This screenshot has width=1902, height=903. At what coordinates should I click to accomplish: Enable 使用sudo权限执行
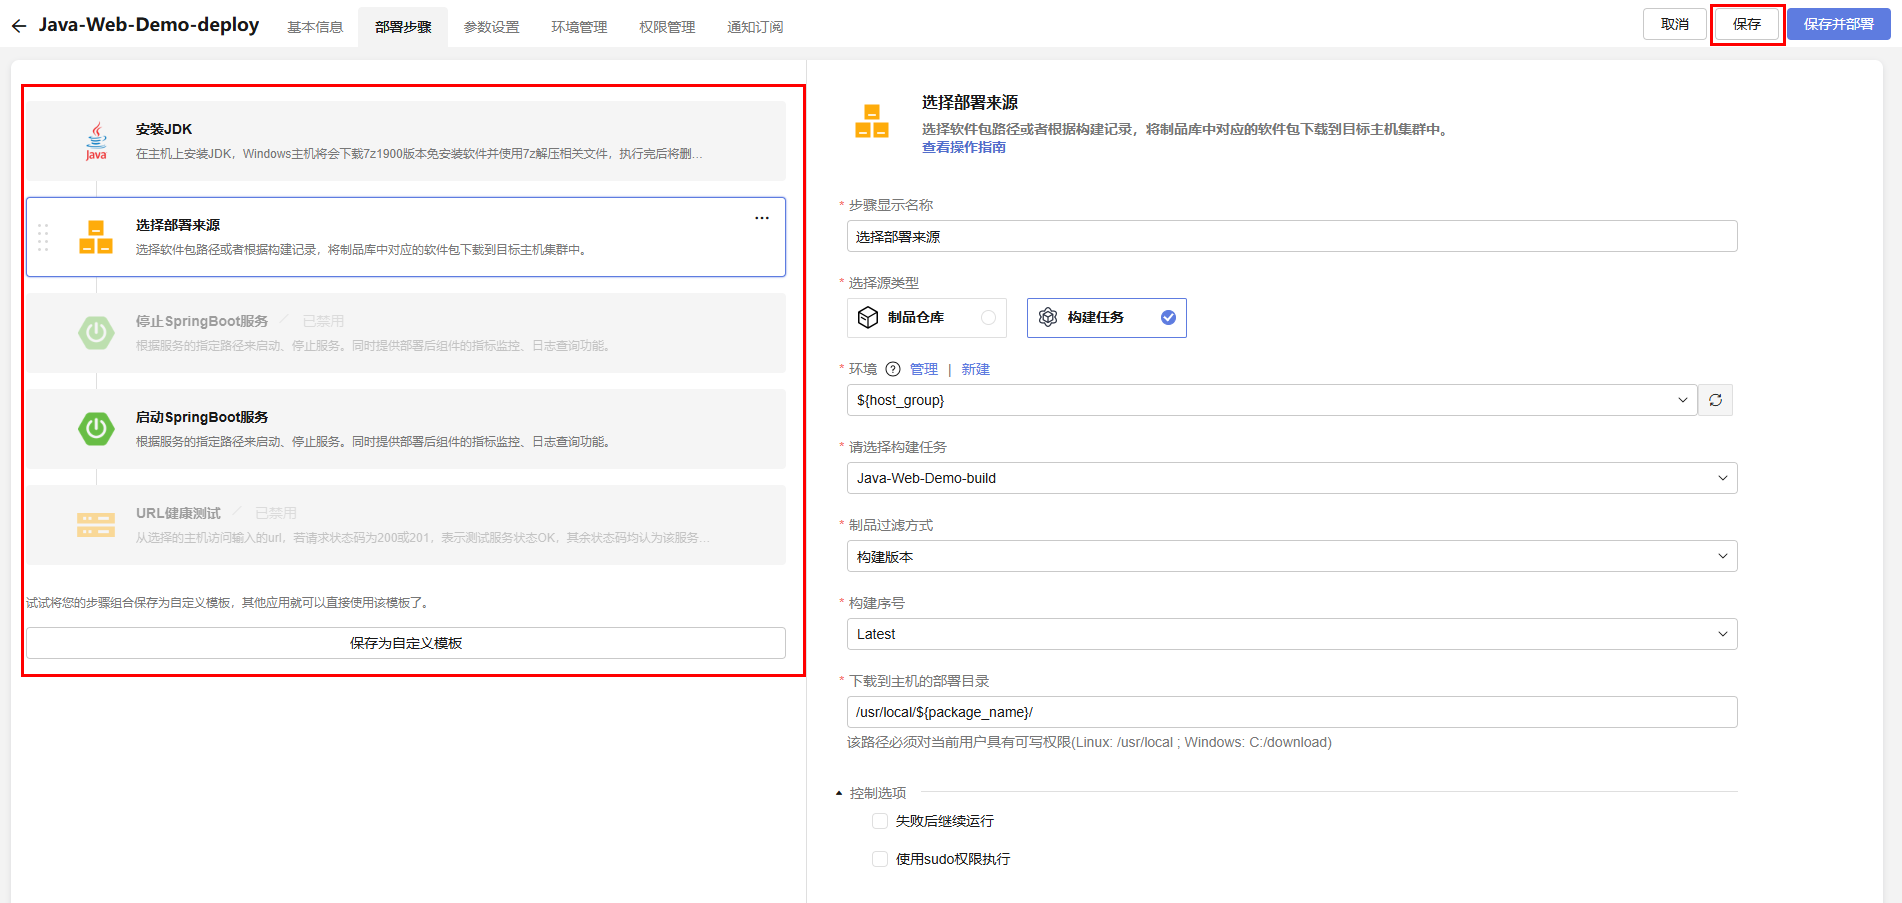(879, 858)
